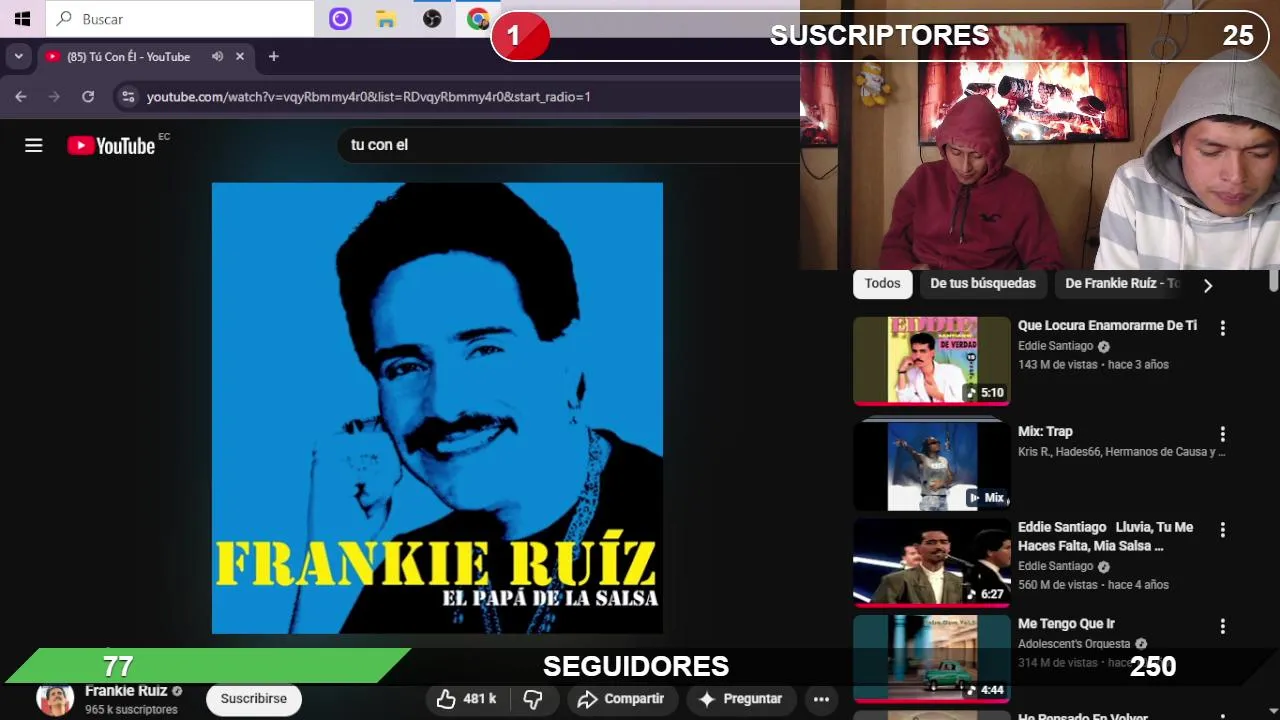Open Que Locura Enamorarme De Ti thumbnail
This screenshot has width=1280, height=720.
[x=932, y=361]
